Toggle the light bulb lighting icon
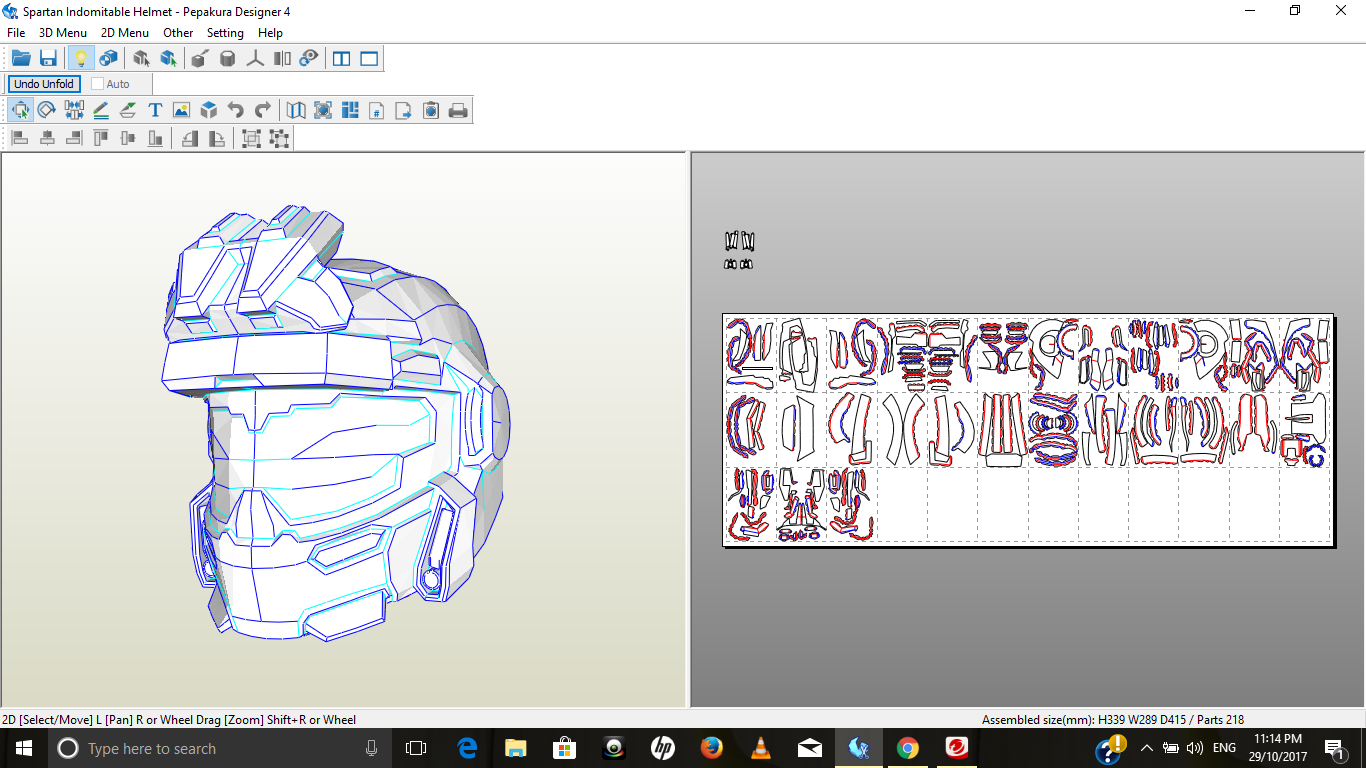Screen dimensions: 1366x768 81,59
